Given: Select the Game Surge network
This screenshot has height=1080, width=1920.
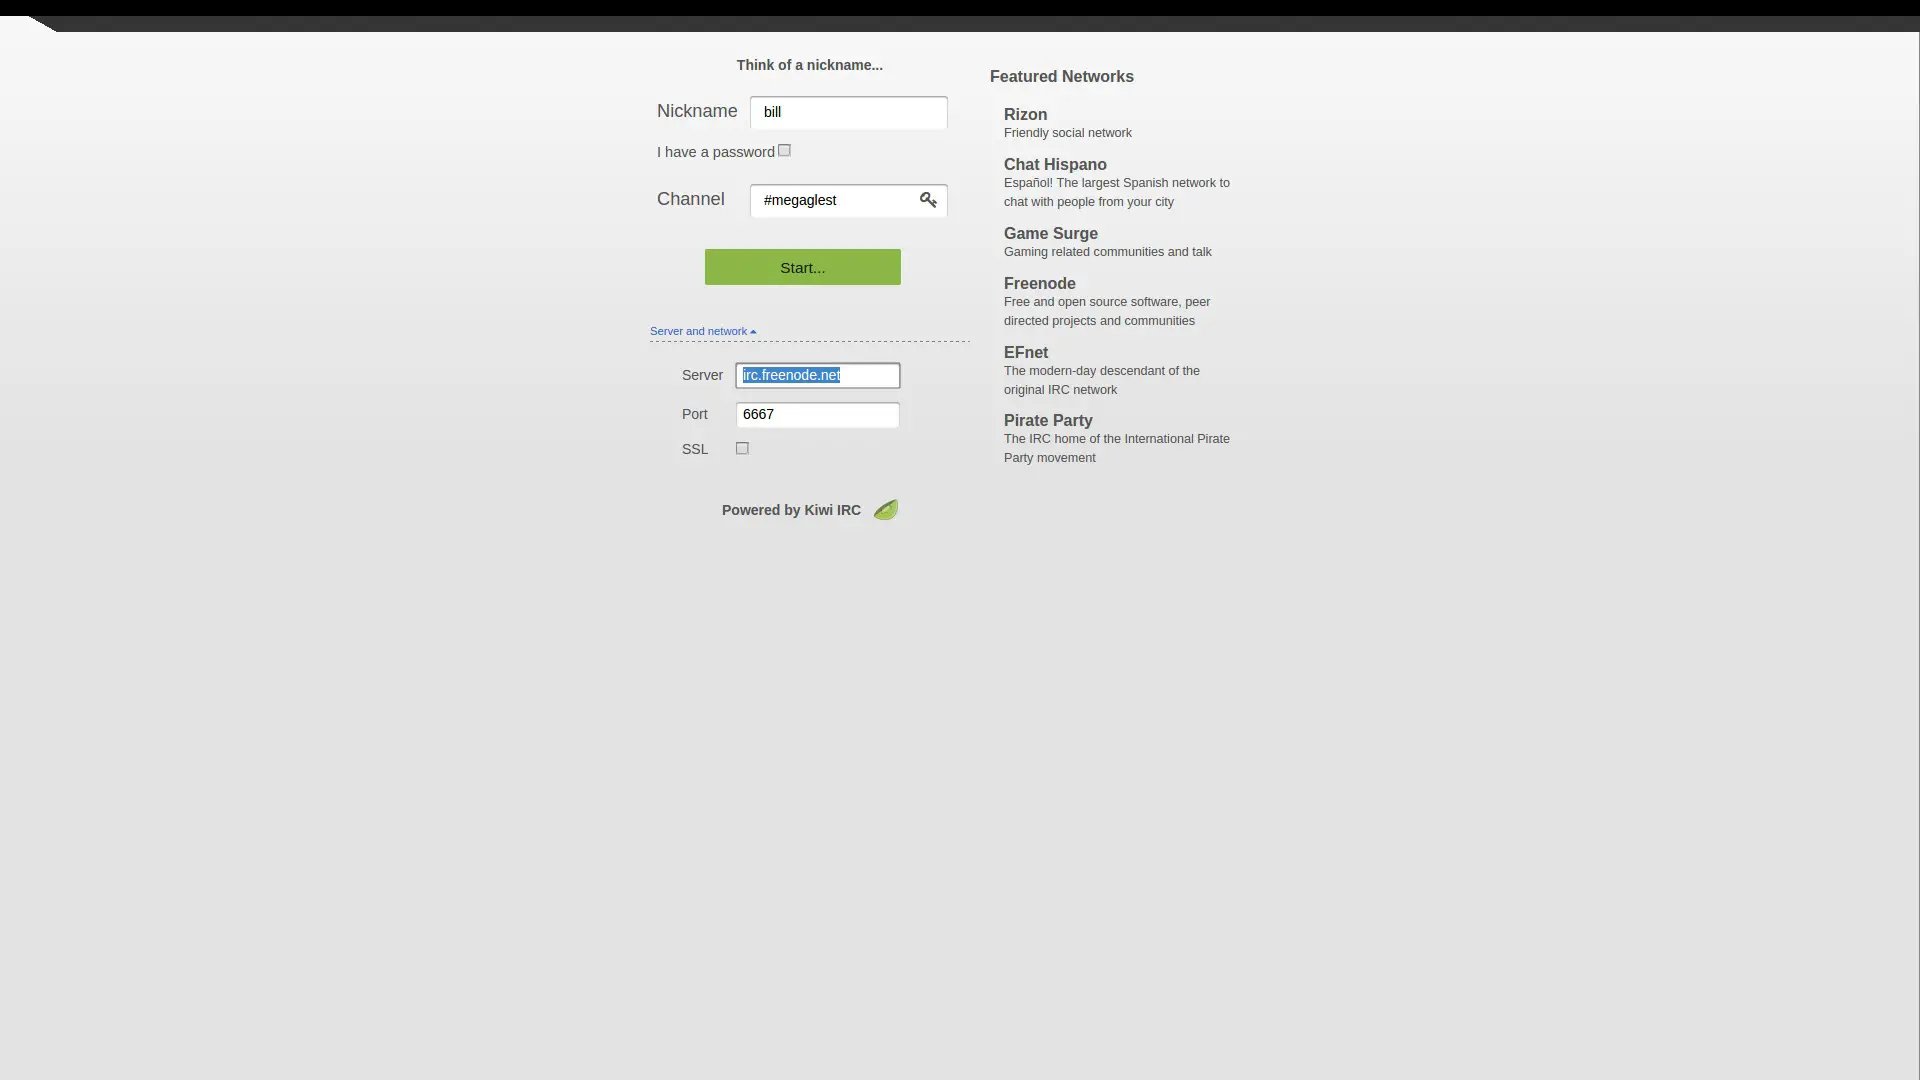Looking at the screenshot, I should [1051, 234].
